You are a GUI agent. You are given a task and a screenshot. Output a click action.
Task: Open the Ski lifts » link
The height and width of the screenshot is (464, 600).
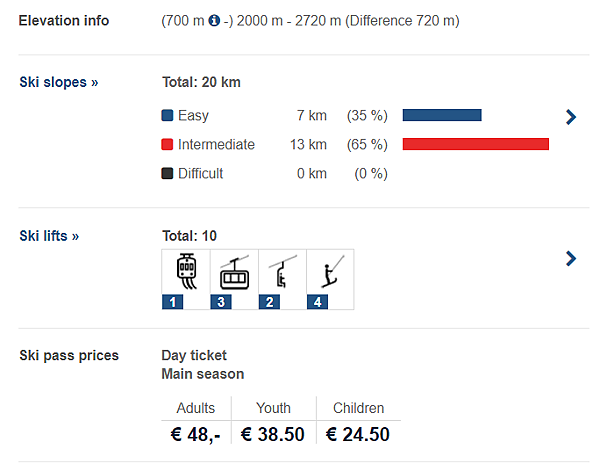coord(49,236)
